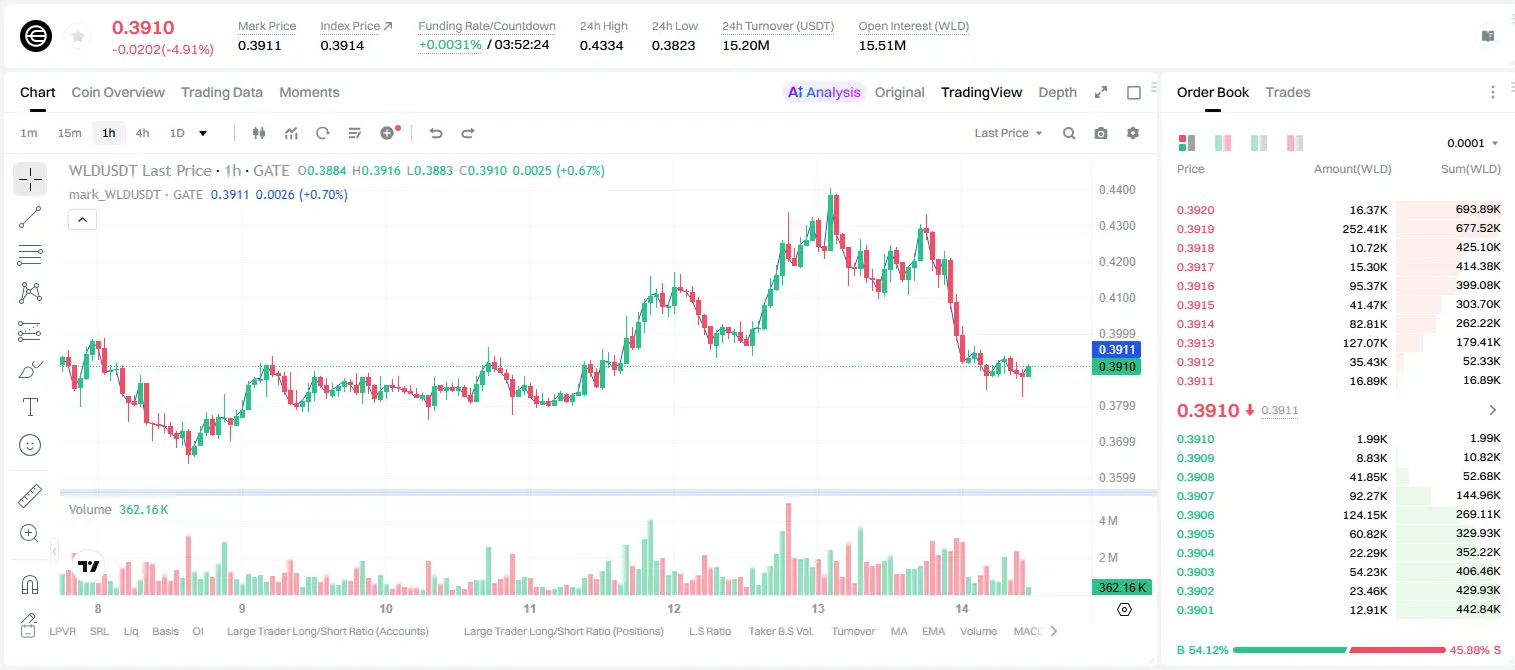Select the ruler measure tool
Image resolution: width=1515 pixels, height=670 pixels.
point(30,496)
